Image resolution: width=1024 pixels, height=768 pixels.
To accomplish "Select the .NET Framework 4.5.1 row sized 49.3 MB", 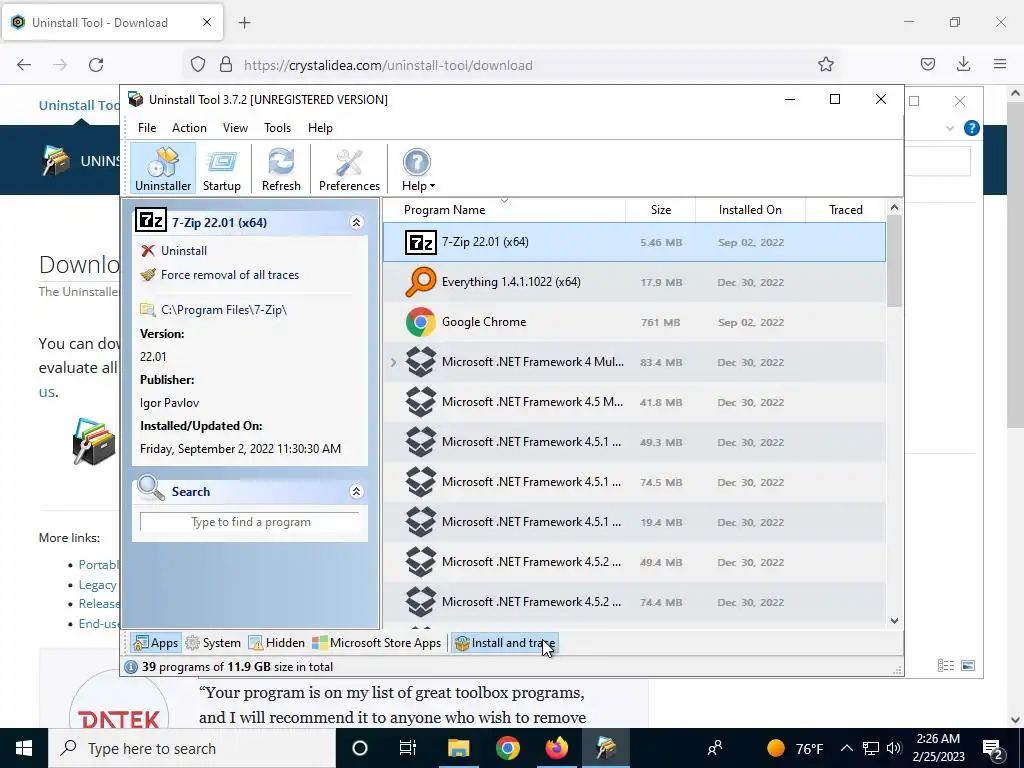I will [634, 442].
